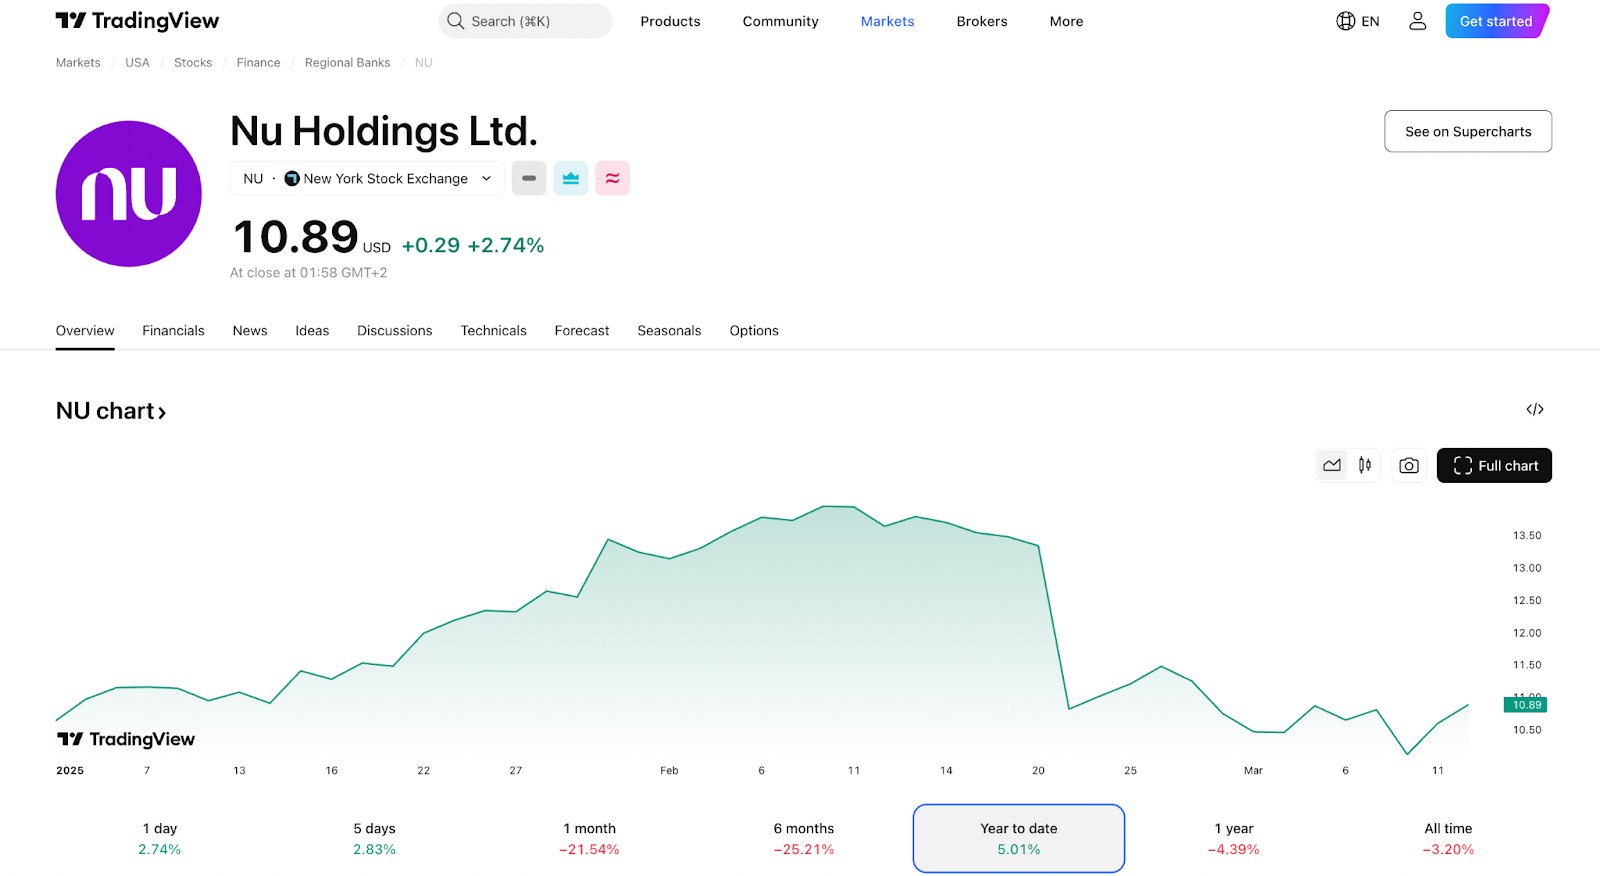Screen dimensions: 1600x876
Task: Switch to the Technicals tab
Action: point(493,331)
